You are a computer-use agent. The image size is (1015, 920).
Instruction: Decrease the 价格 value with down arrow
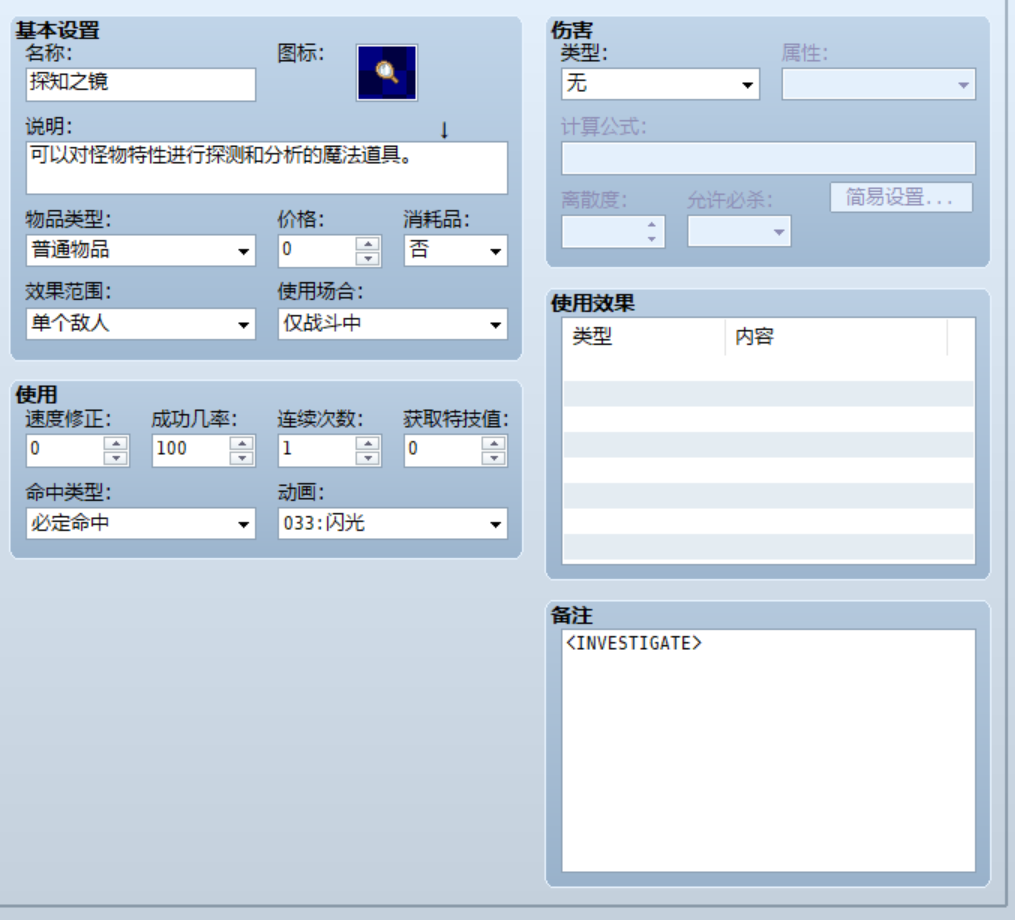tap(368, 258)
